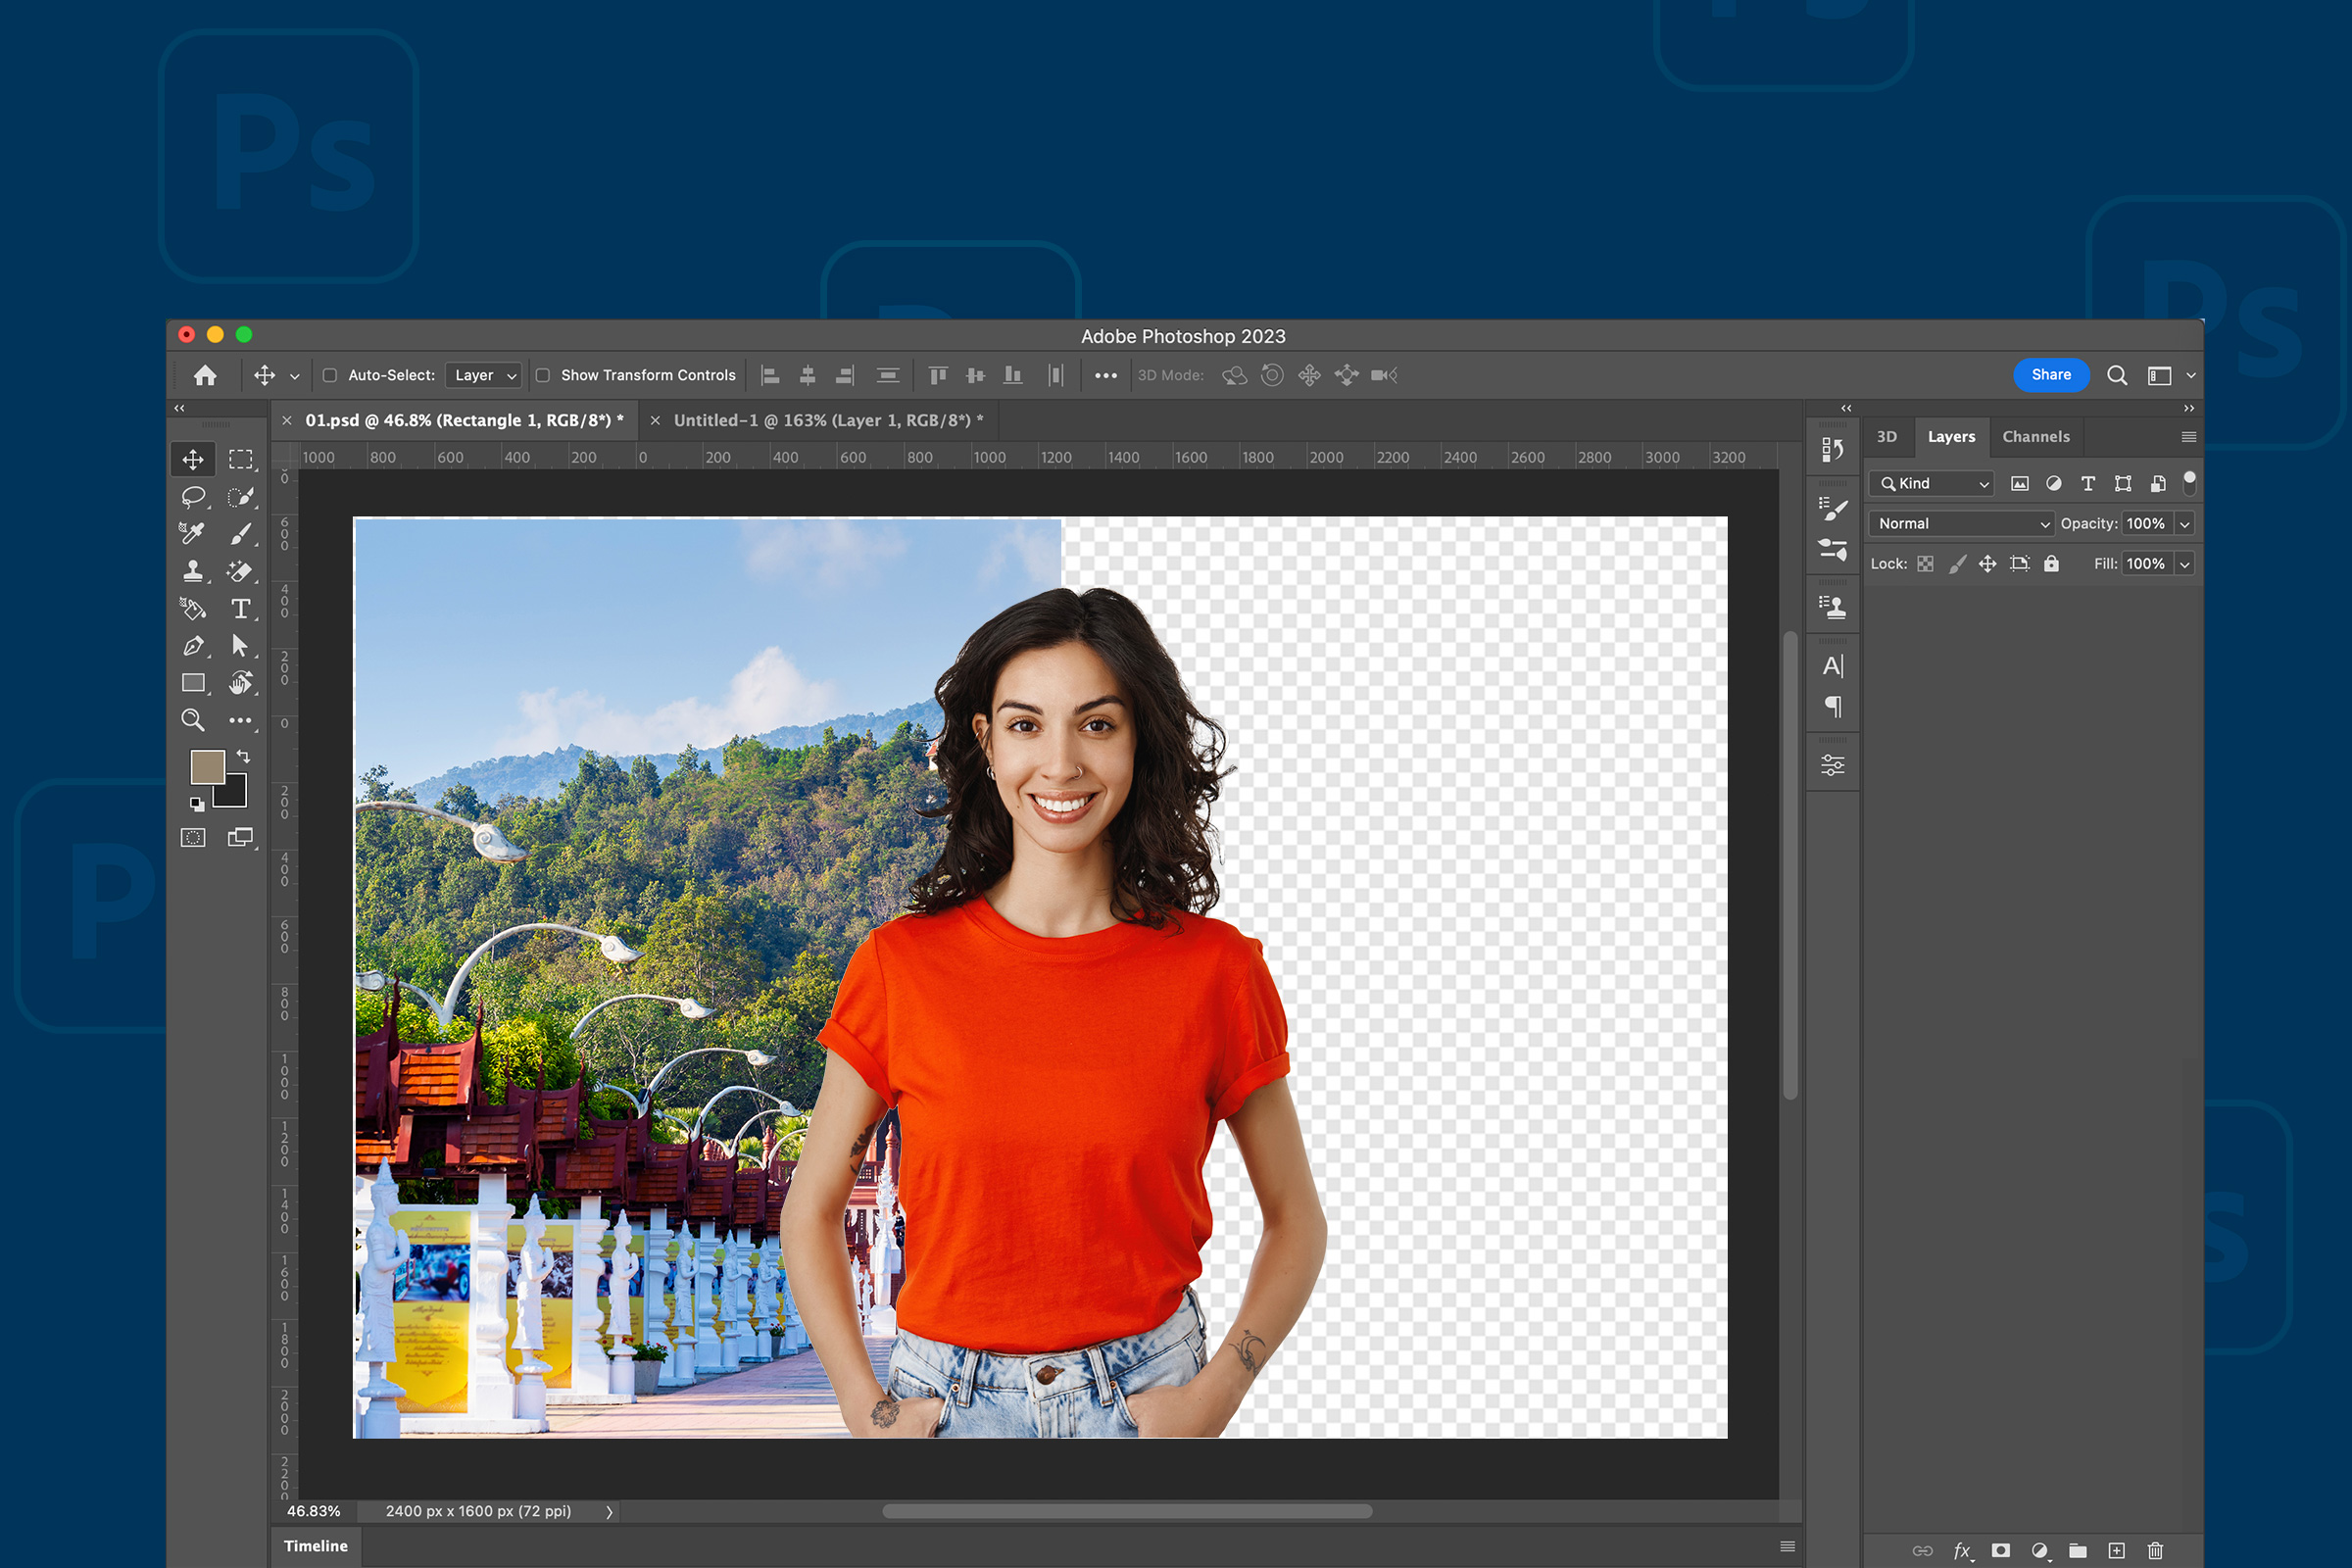This screenshot has height=1568, width=2352.
Task: Enable Show Transform Controls
Action: click(543, 375)
